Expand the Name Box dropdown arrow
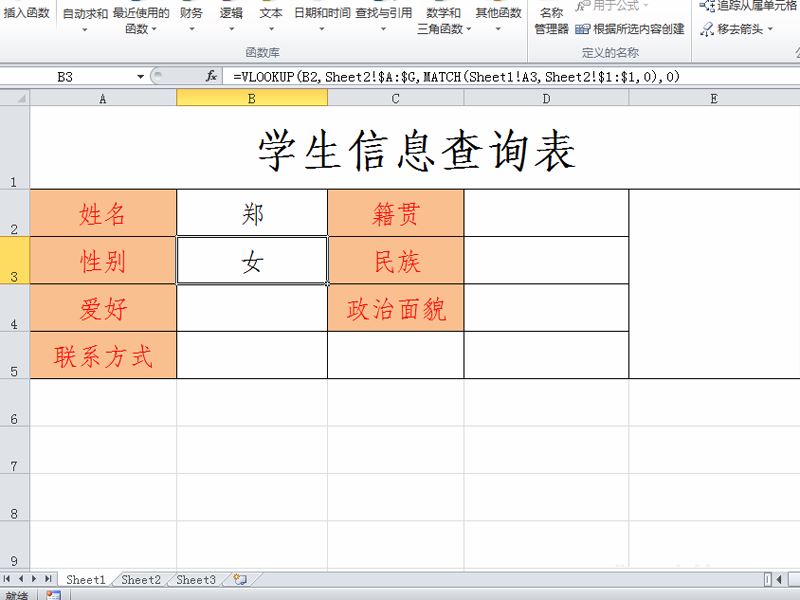This screenshot has height=600, width=800. (141, 77)
